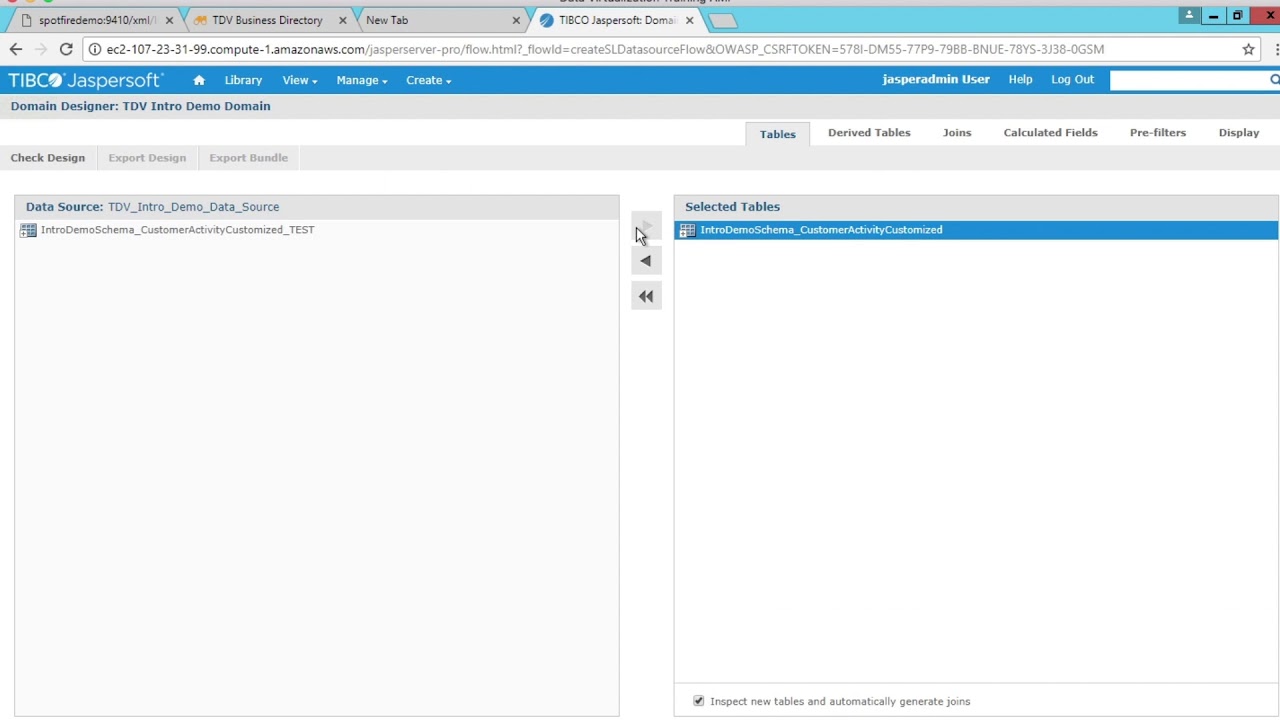Click the Log Out link

point(1072,80)
